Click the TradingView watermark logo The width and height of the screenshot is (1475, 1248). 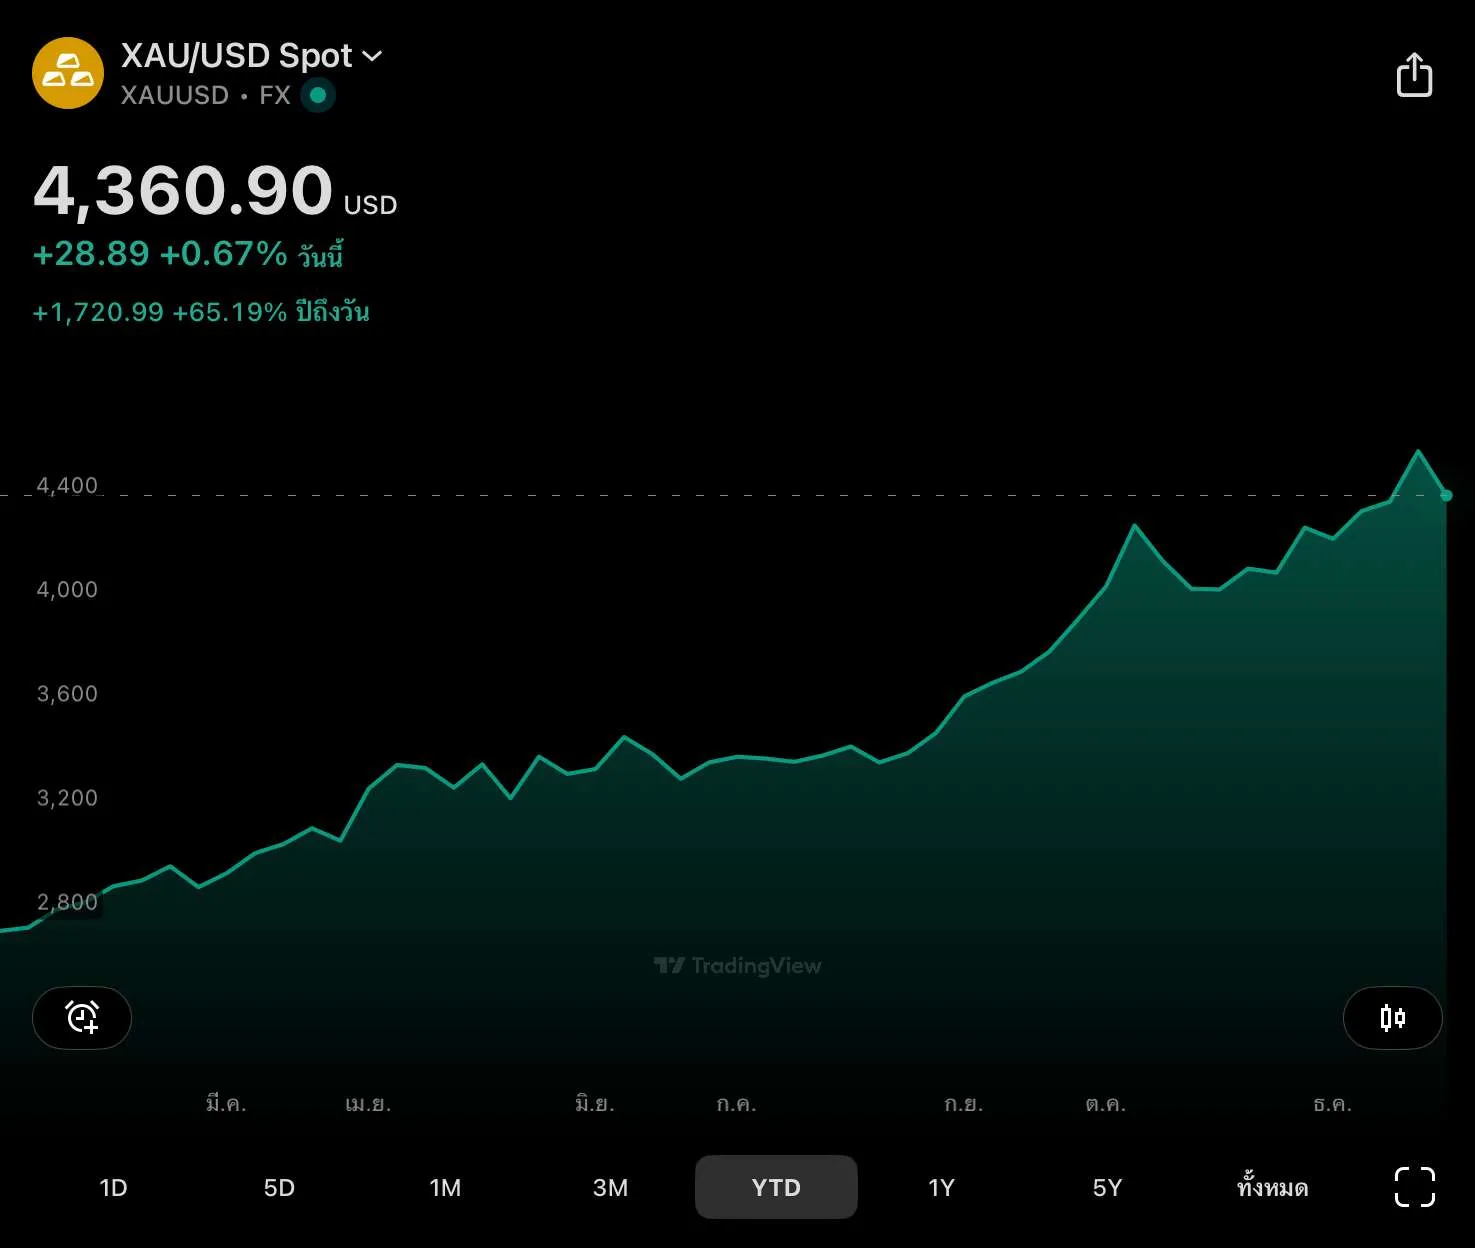[738, 965]
